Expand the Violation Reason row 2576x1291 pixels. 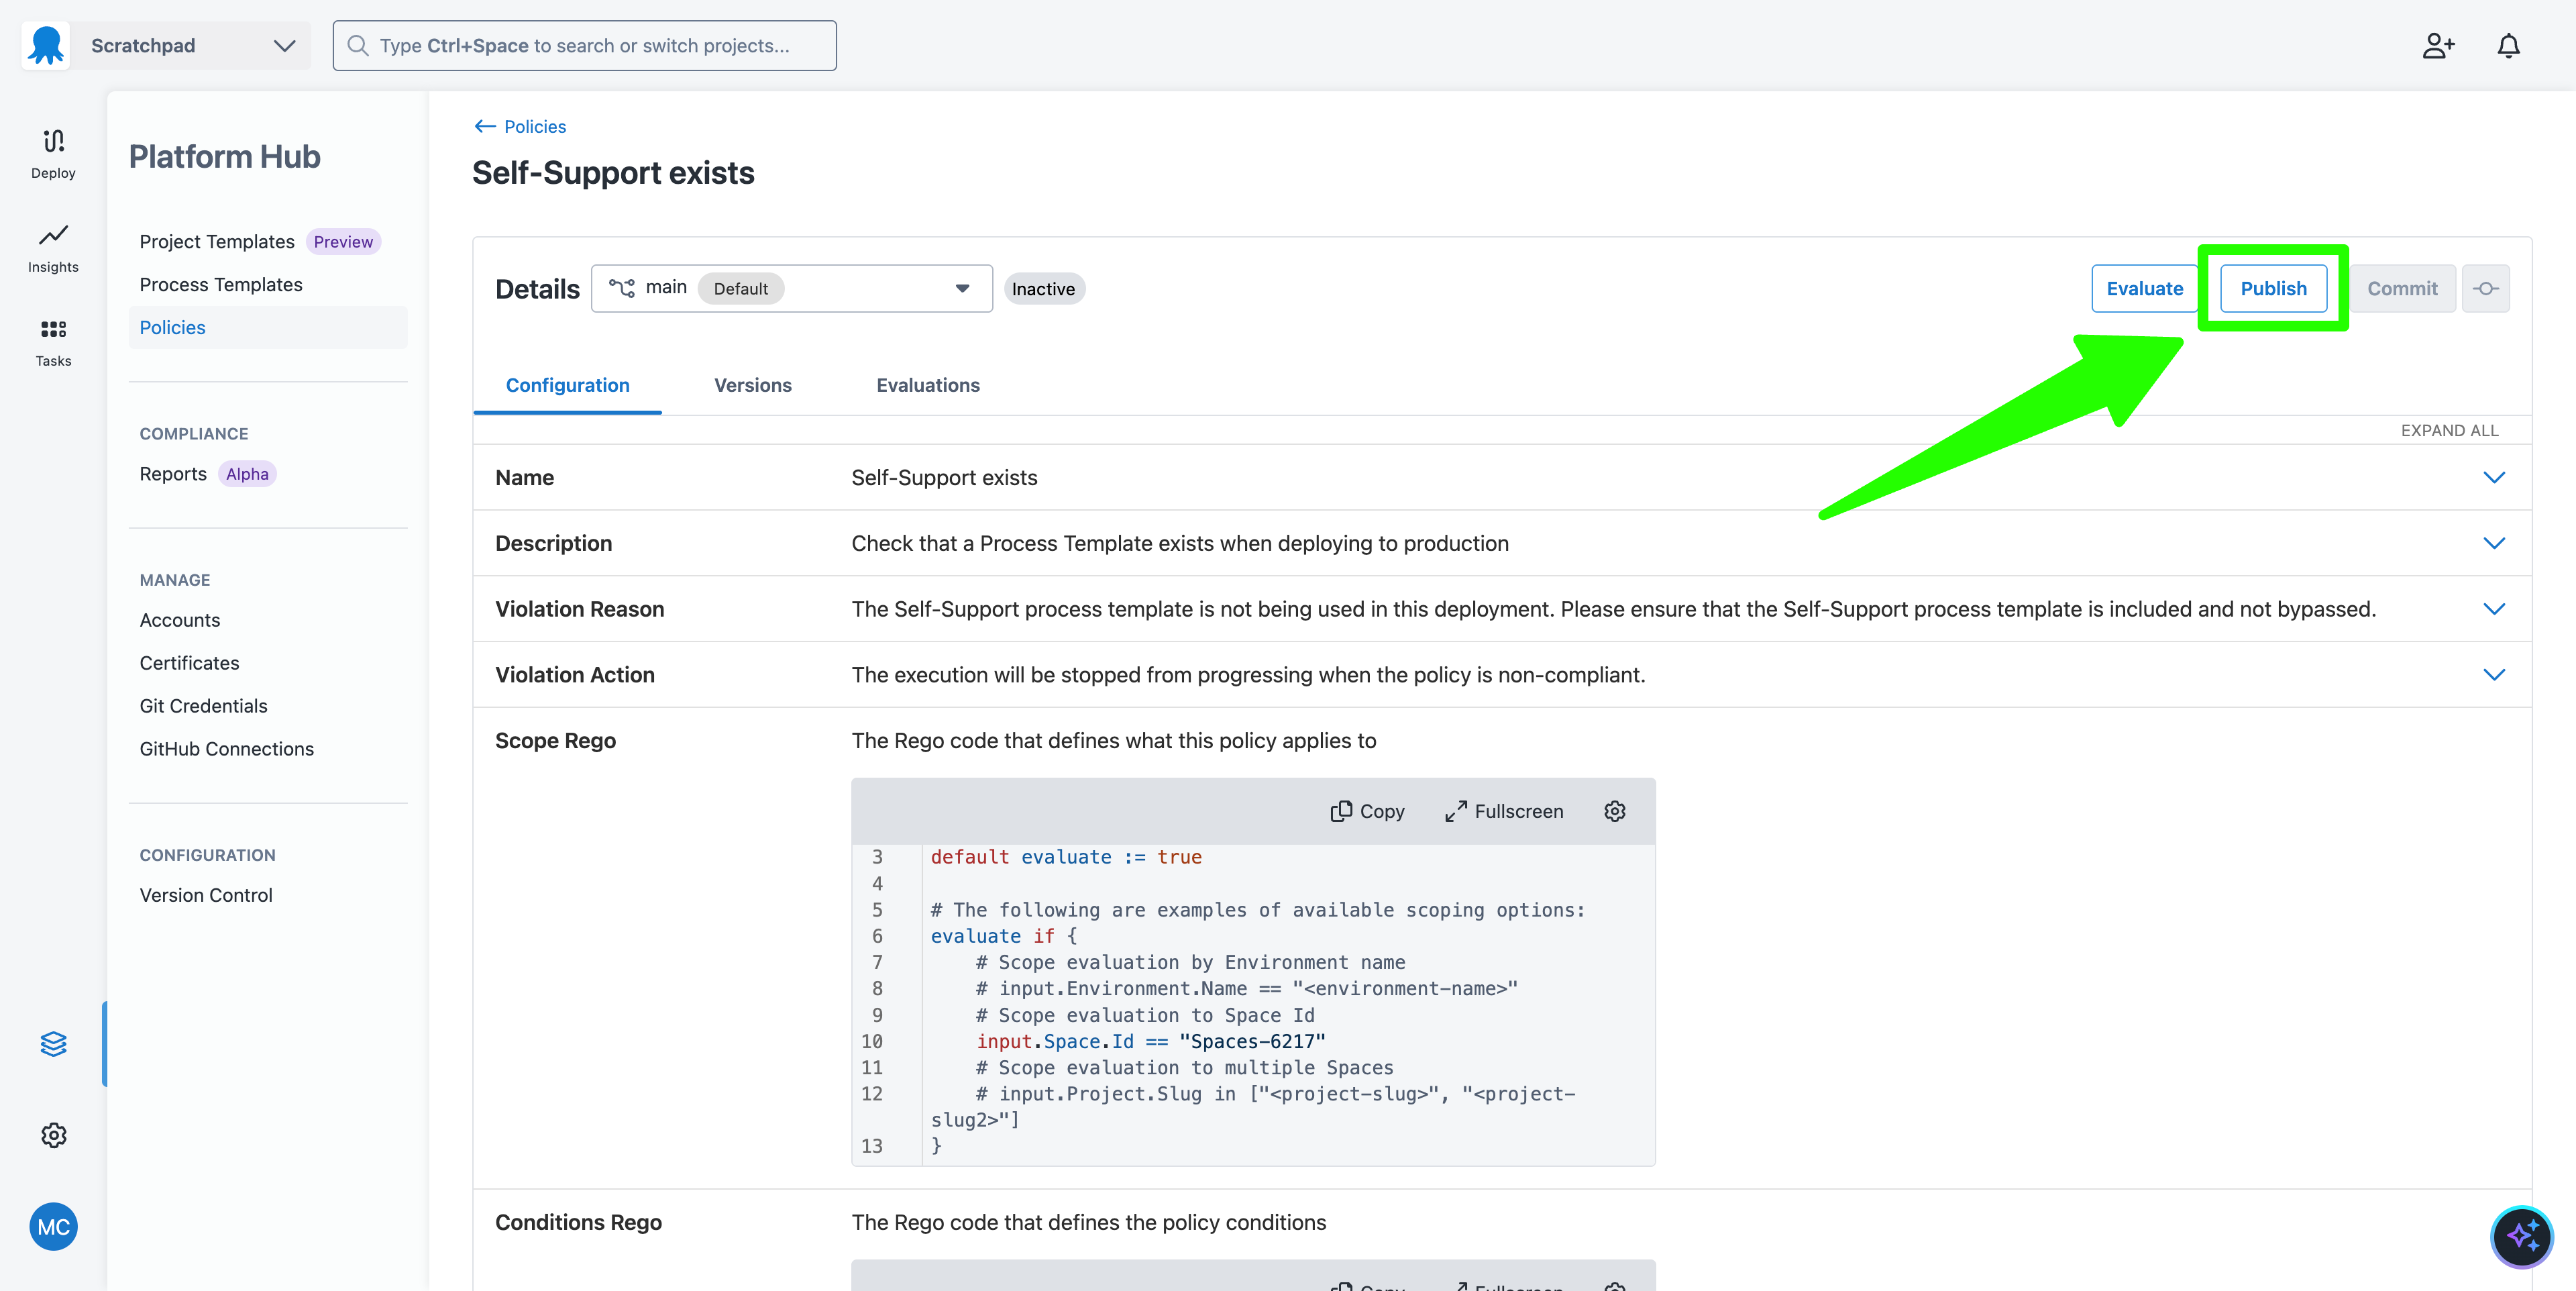tap(2494, 609)
